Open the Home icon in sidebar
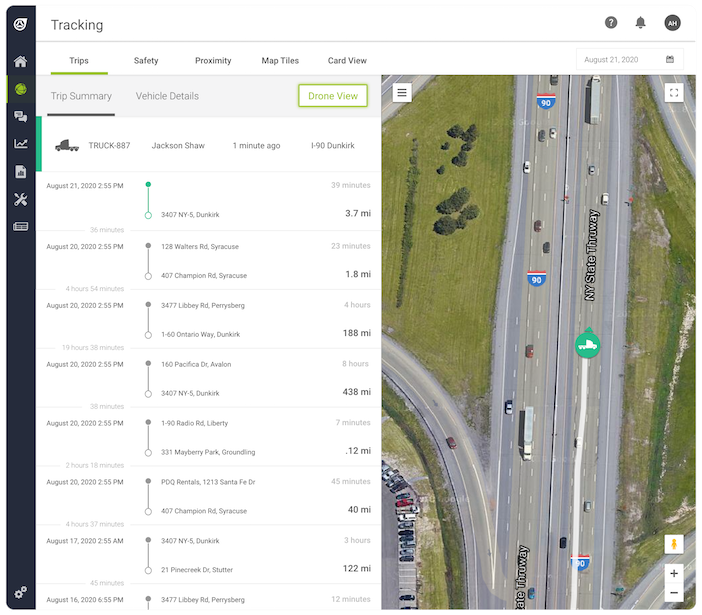Viewport: 702px width, 615px height. (20, 62)
